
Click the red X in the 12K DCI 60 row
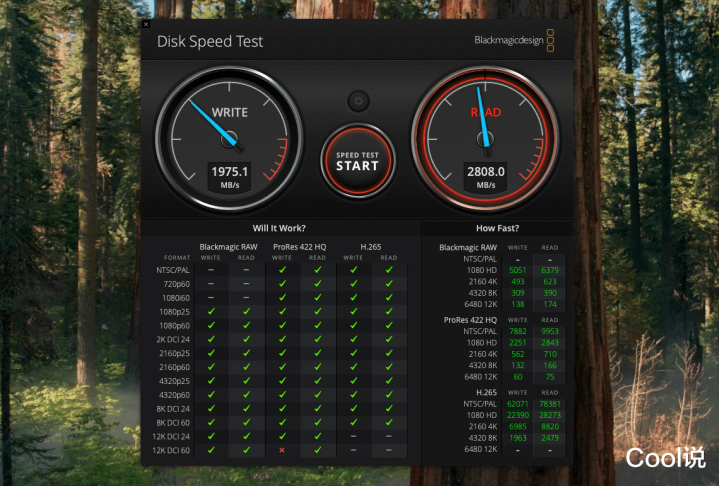coord(282,450)
